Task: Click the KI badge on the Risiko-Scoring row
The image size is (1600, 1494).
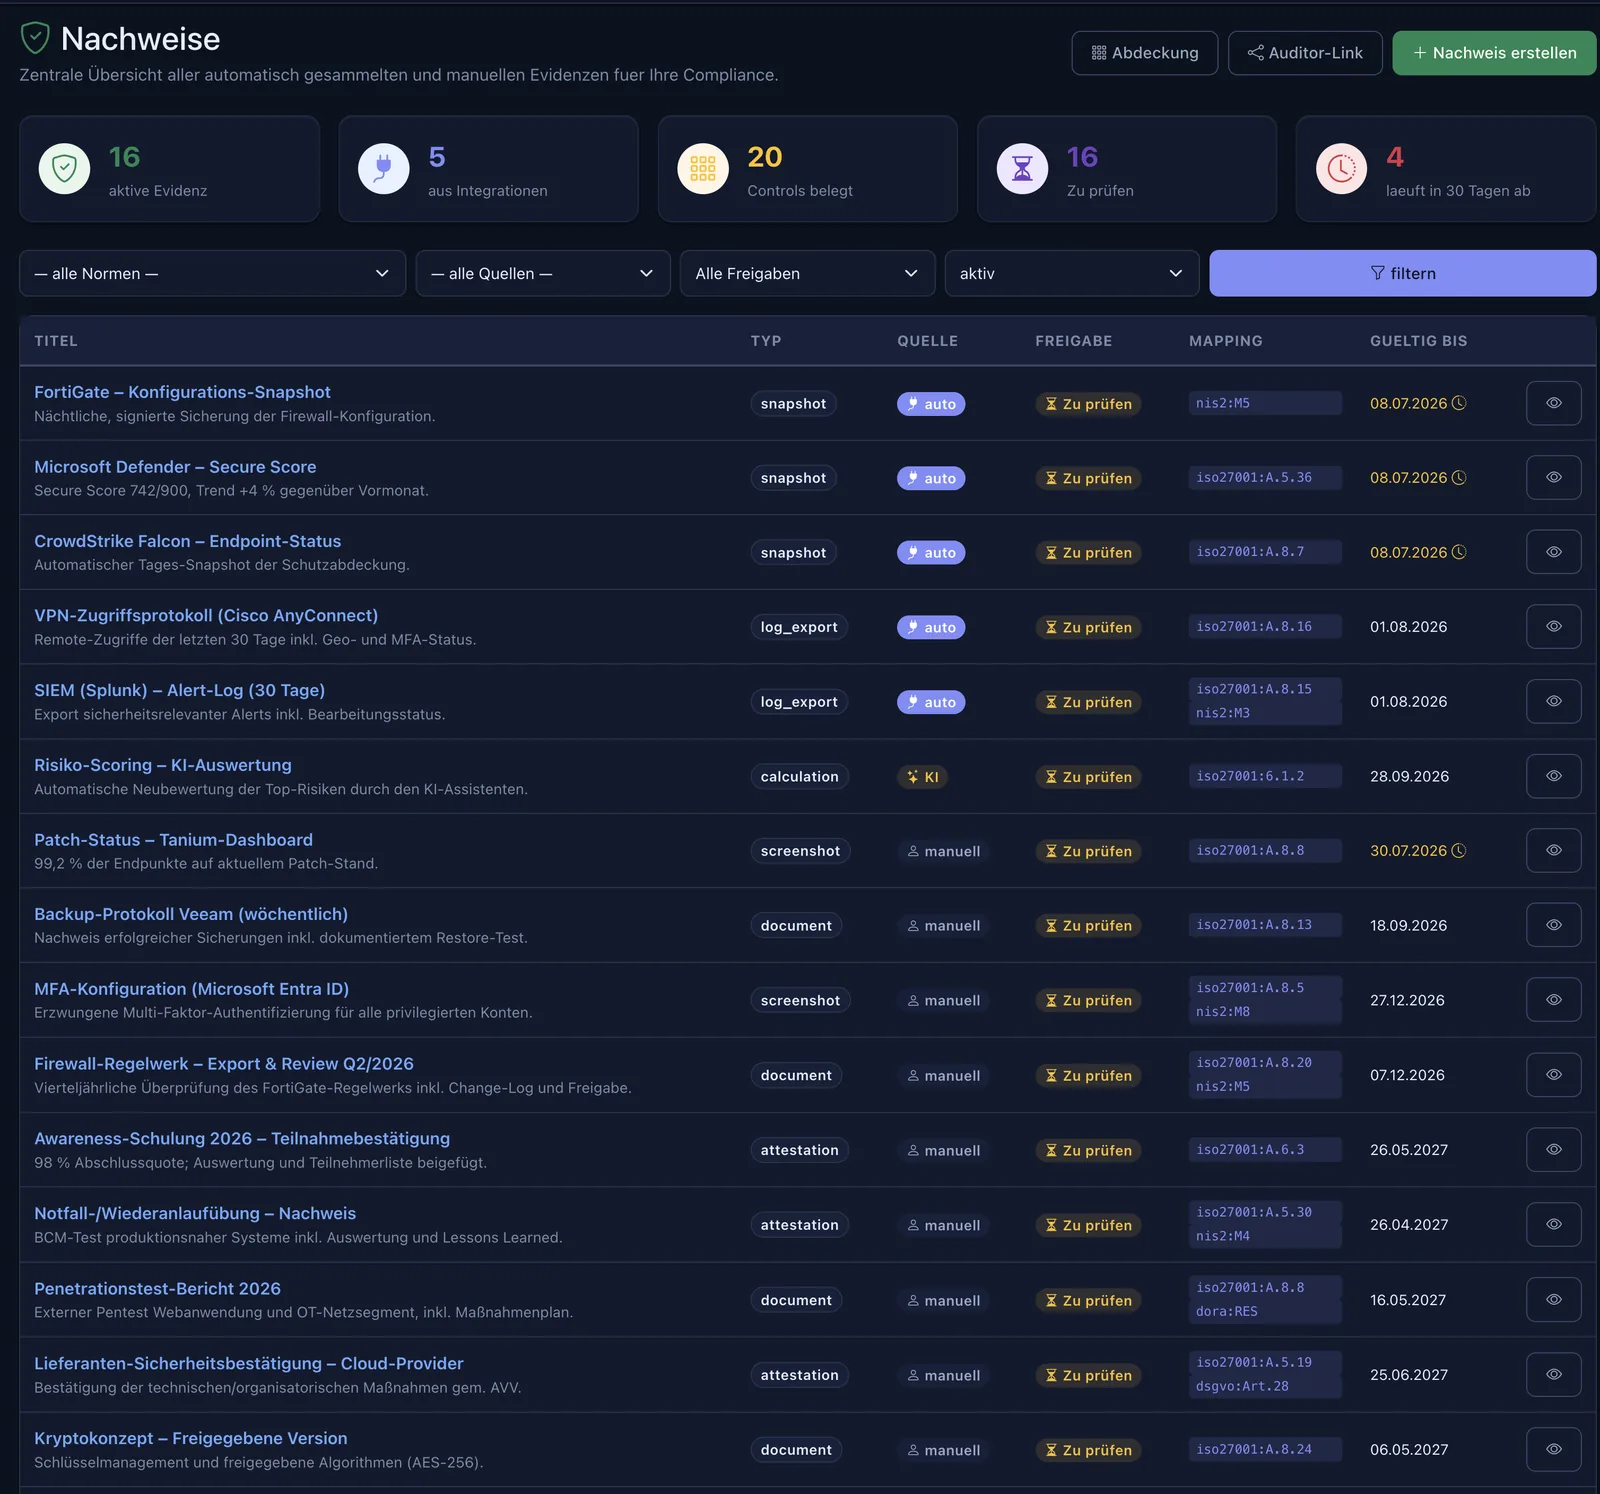Action: [x=923, y=777]
